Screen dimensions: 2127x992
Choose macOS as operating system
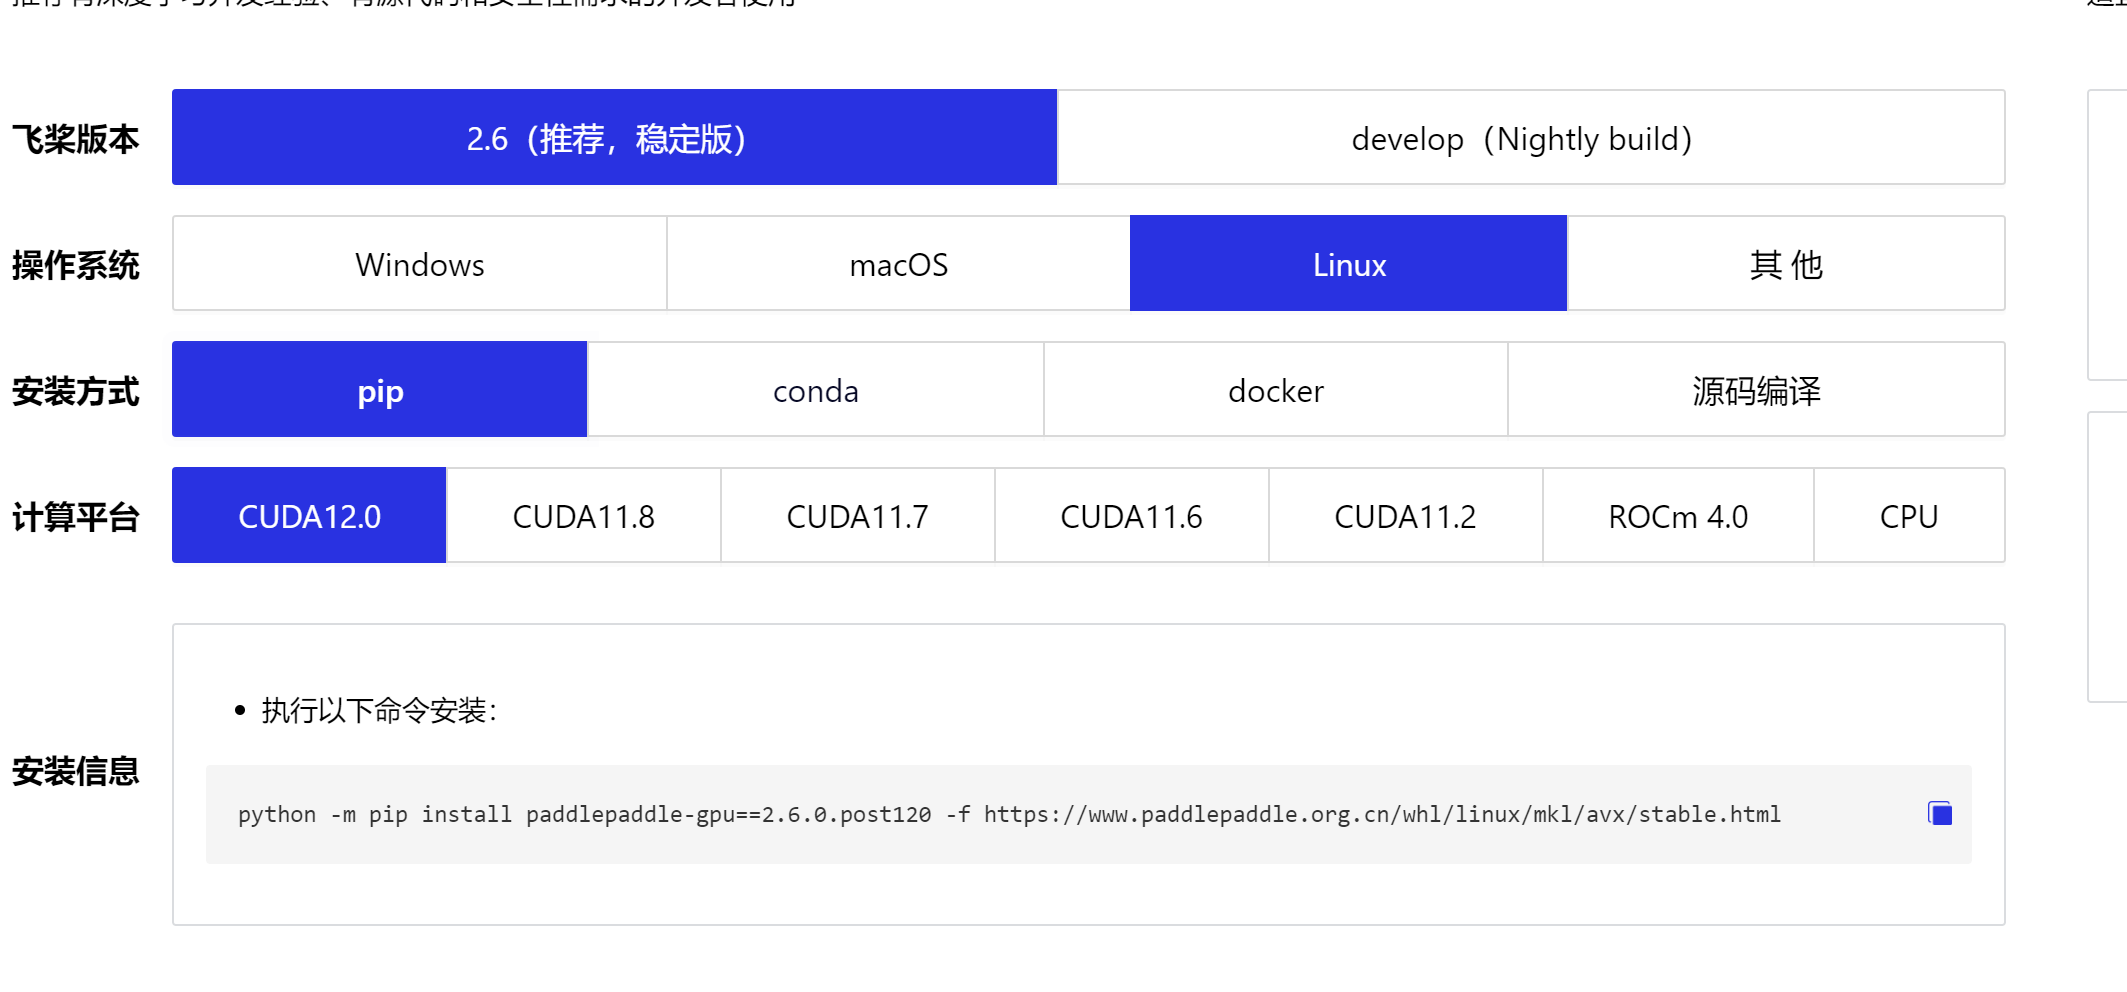(898, 264)
